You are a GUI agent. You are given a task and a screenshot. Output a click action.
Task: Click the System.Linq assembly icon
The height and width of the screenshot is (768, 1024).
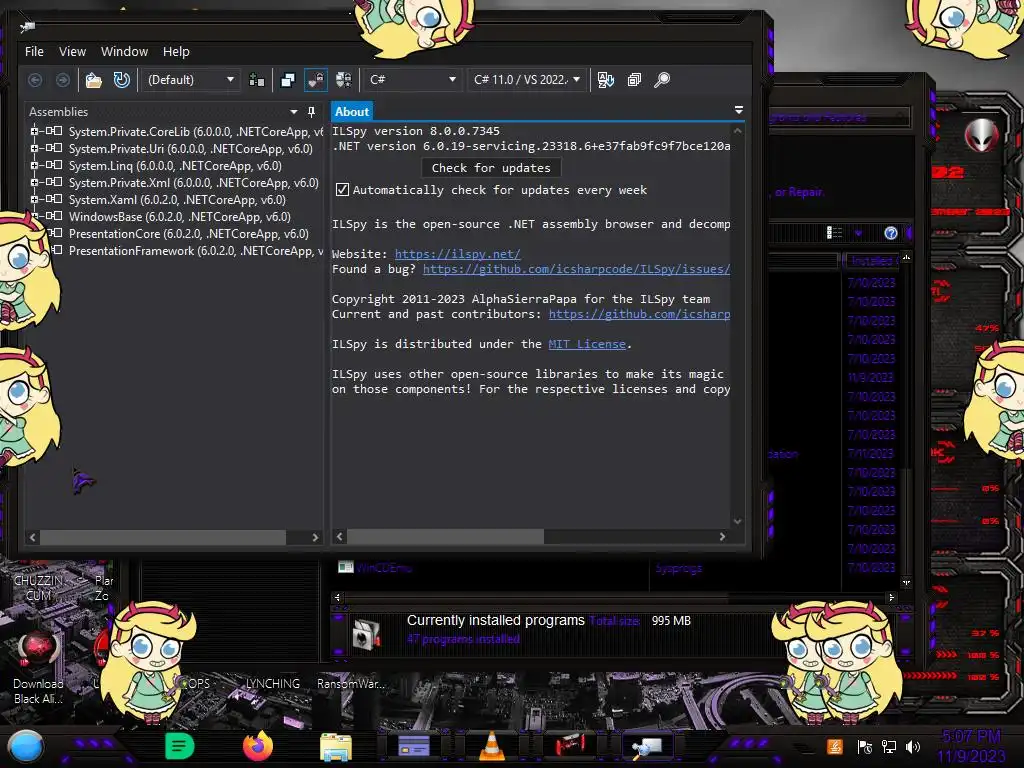coord(54,165)
